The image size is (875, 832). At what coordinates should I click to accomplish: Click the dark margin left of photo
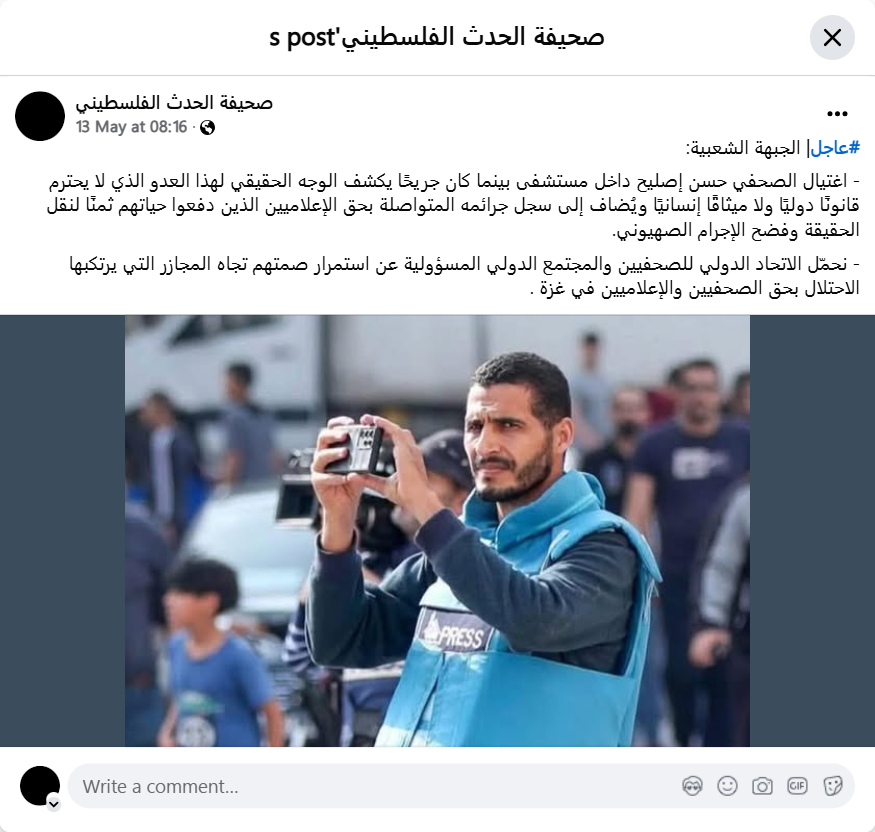62,531
